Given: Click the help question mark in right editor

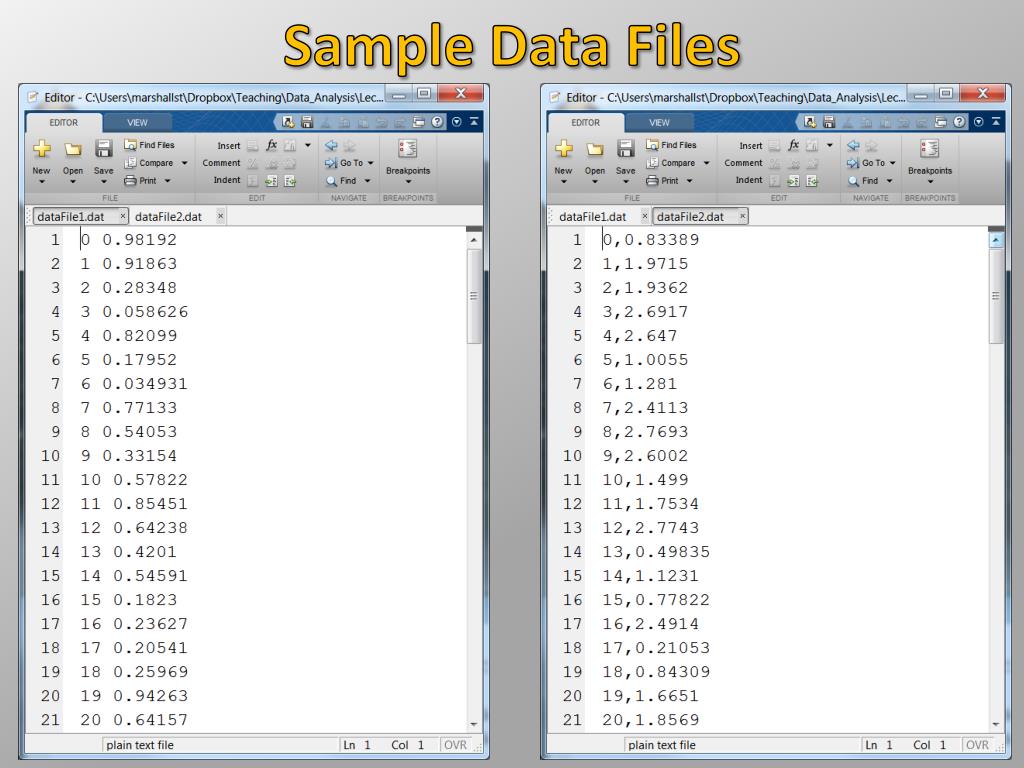Looking at the screenshot, I should point(959,121).
